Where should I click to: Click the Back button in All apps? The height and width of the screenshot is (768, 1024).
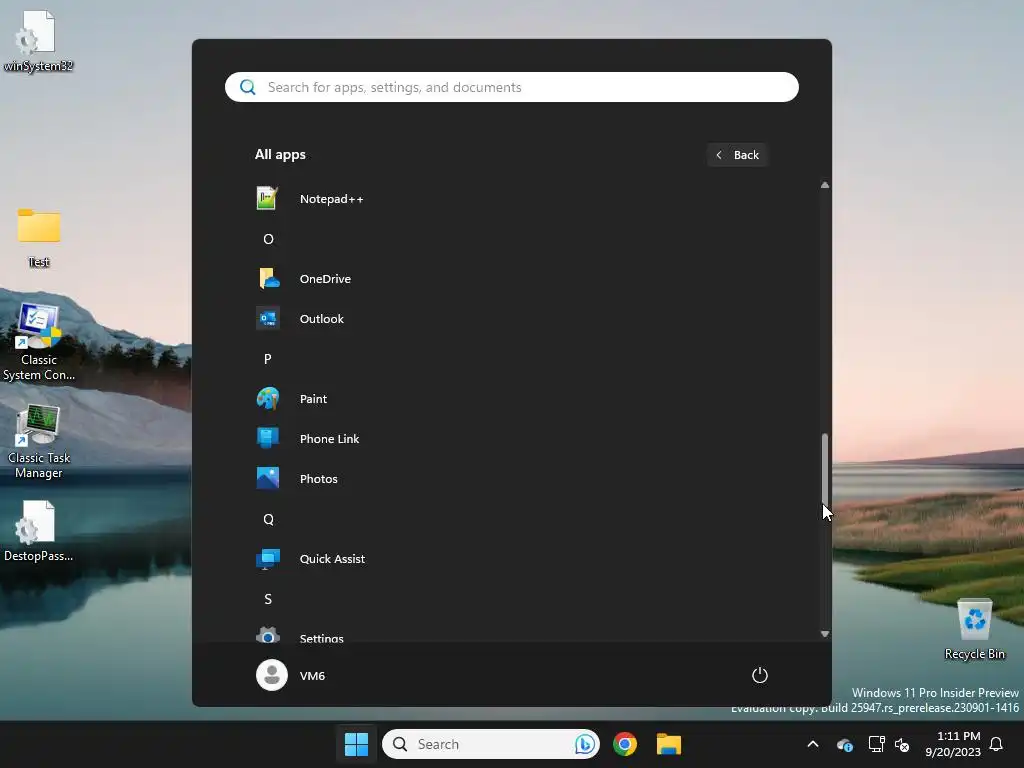(737, 155)
